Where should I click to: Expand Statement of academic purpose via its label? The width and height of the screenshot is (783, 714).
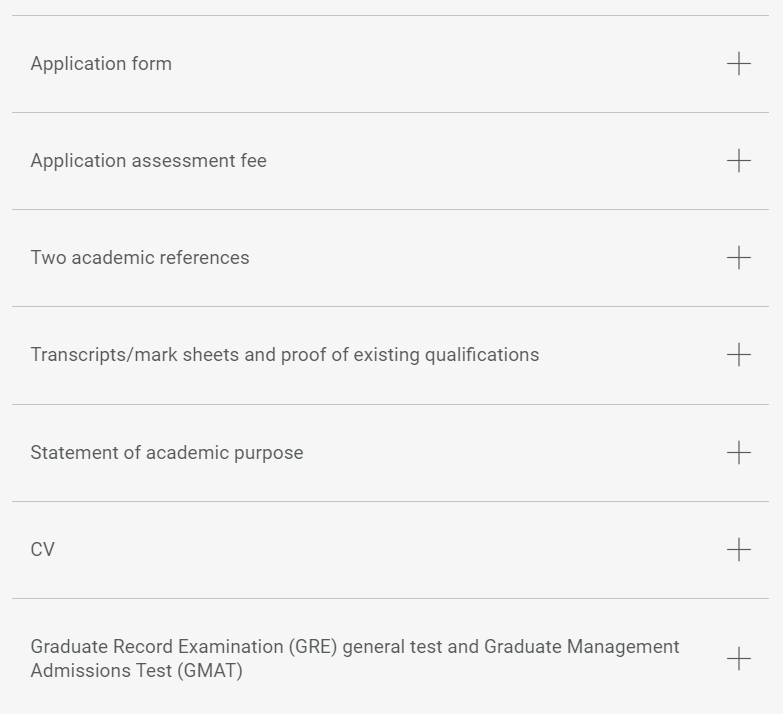(166, 453)
